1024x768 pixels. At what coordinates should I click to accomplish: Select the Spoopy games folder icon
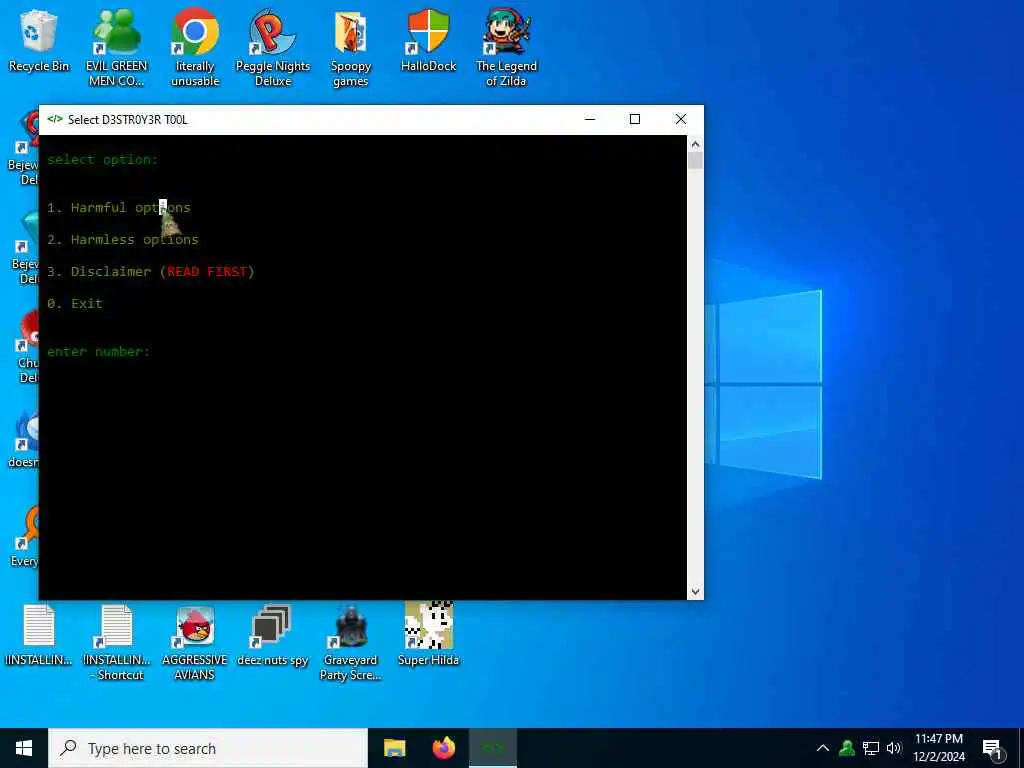click(351, 48)
